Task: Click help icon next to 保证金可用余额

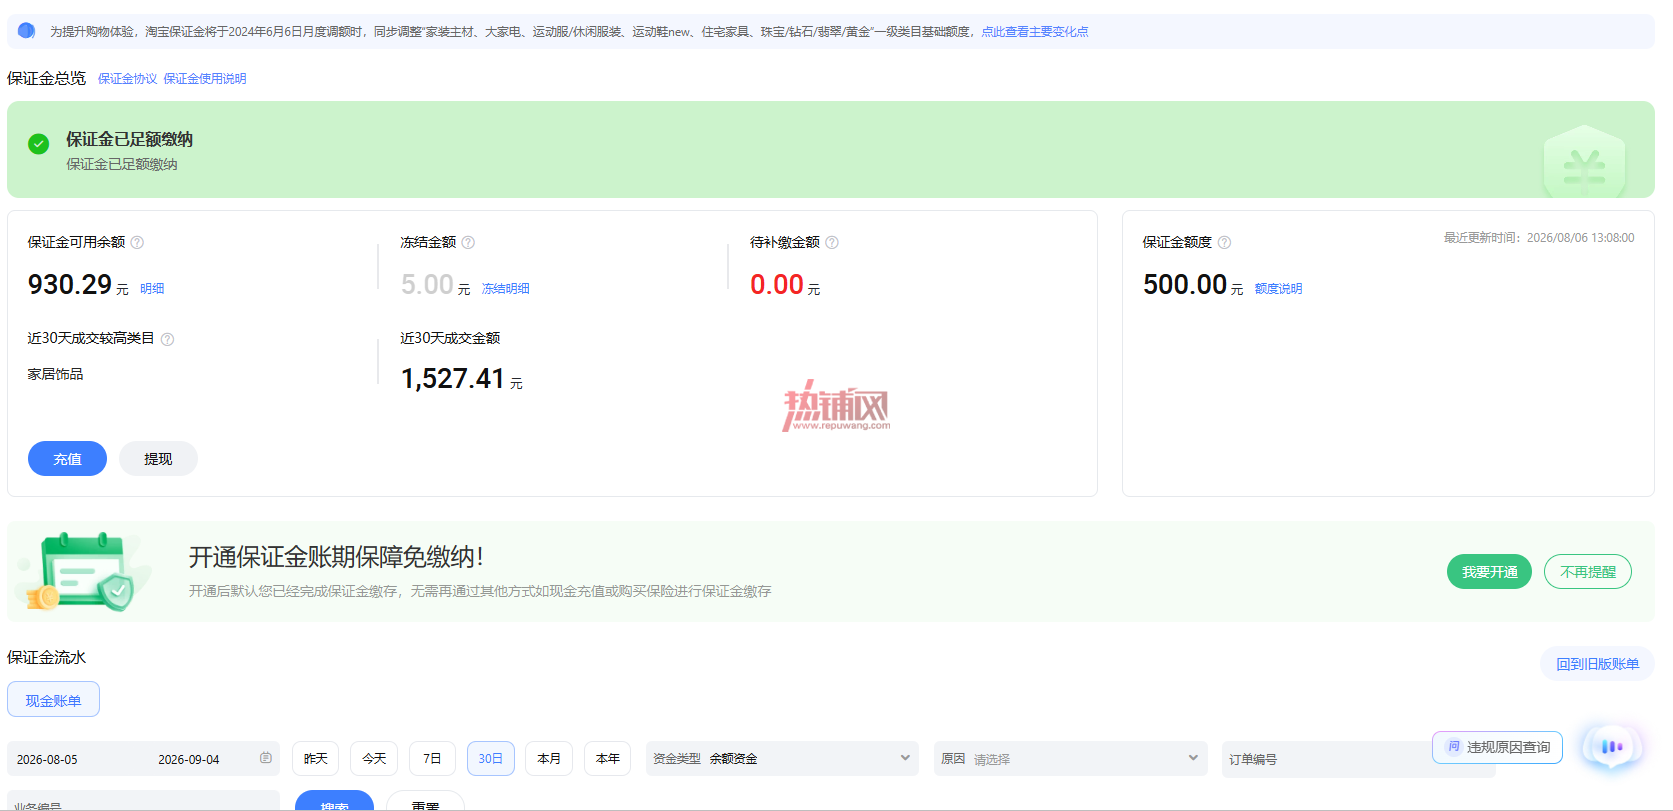Action: click(x=138, y=242)
